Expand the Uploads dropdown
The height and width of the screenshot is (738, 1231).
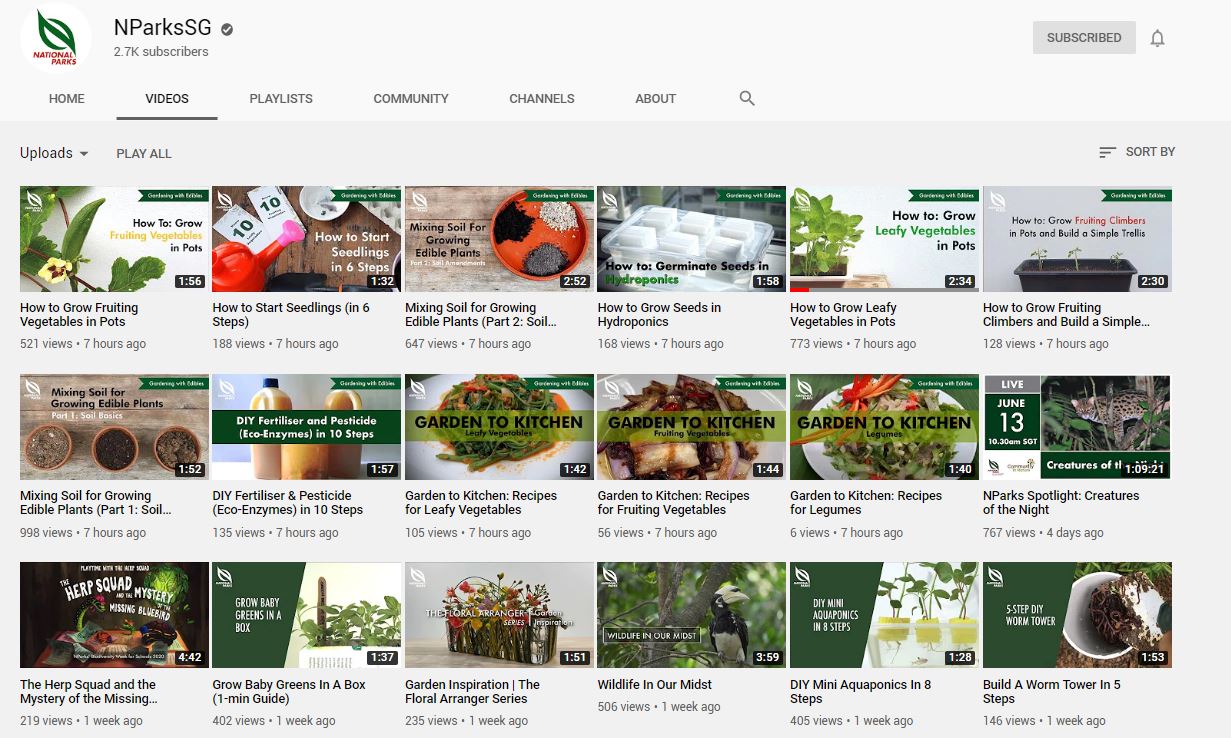(x=54, y=153)
